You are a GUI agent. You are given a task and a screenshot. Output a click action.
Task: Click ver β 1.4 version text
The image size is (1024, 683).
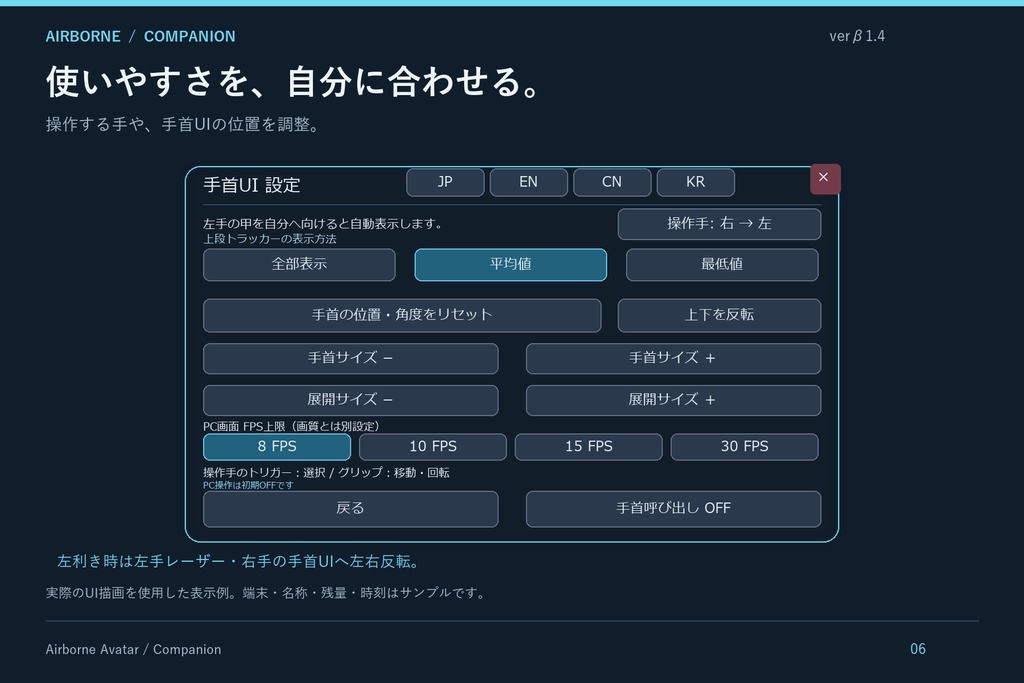[x=857, y=36]
